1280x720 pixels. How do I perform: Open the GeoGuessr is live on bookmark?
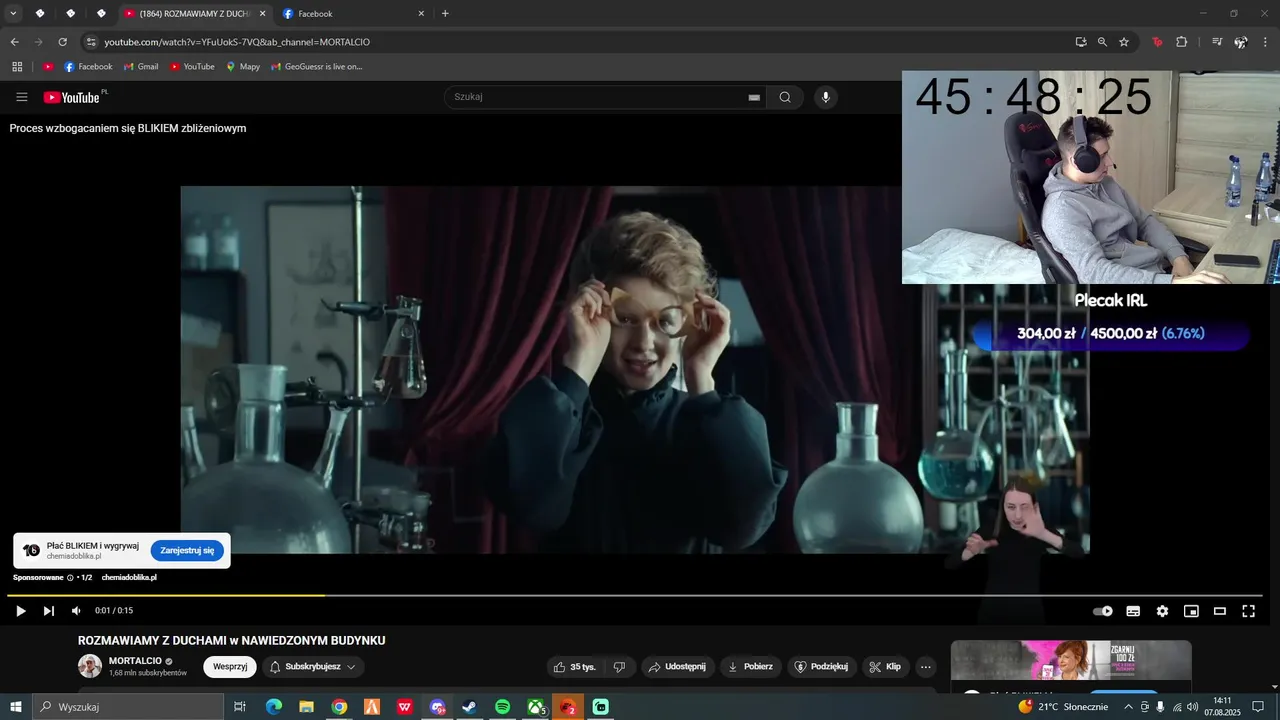pos(316,67)
